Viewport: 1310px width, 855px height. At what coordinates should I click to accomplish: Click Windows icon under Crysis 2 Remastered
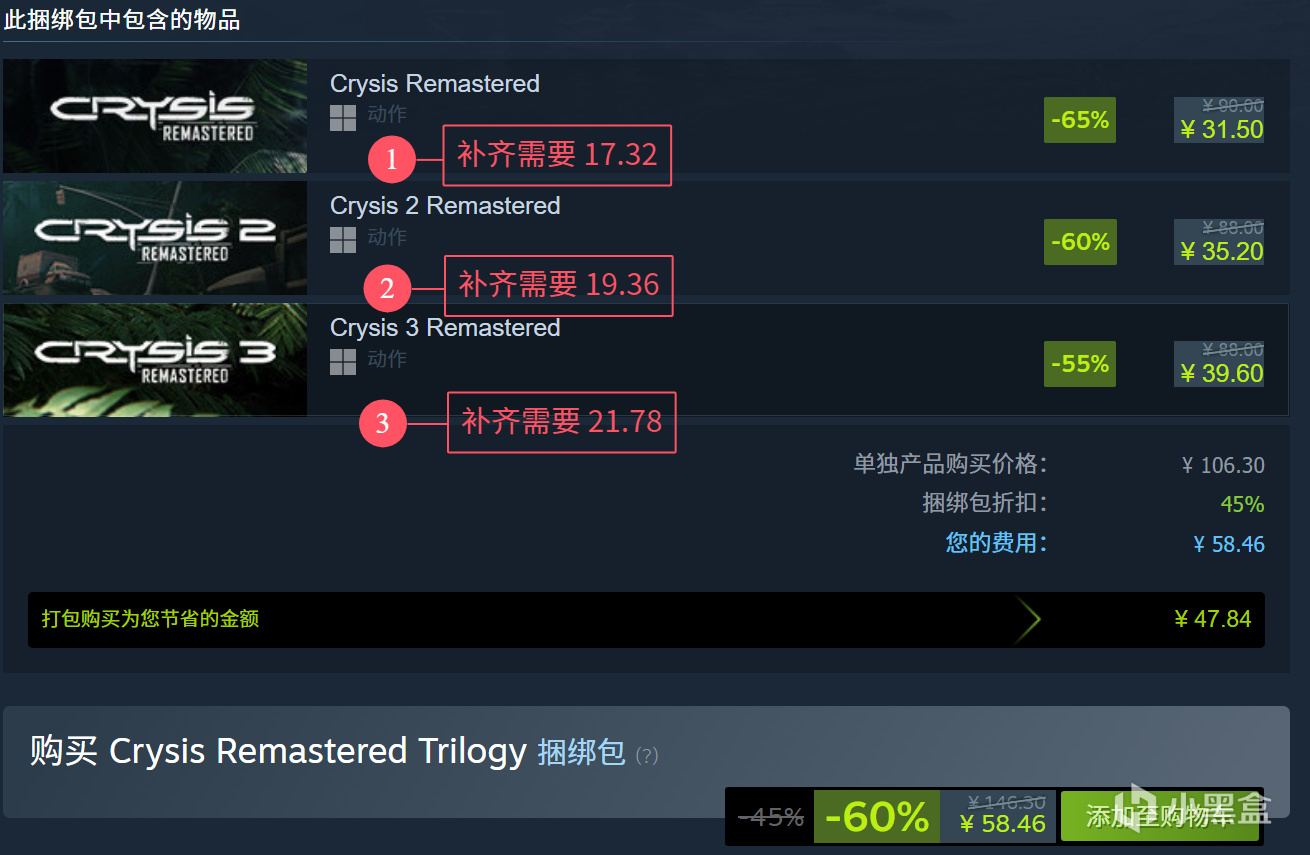[343, 240]
